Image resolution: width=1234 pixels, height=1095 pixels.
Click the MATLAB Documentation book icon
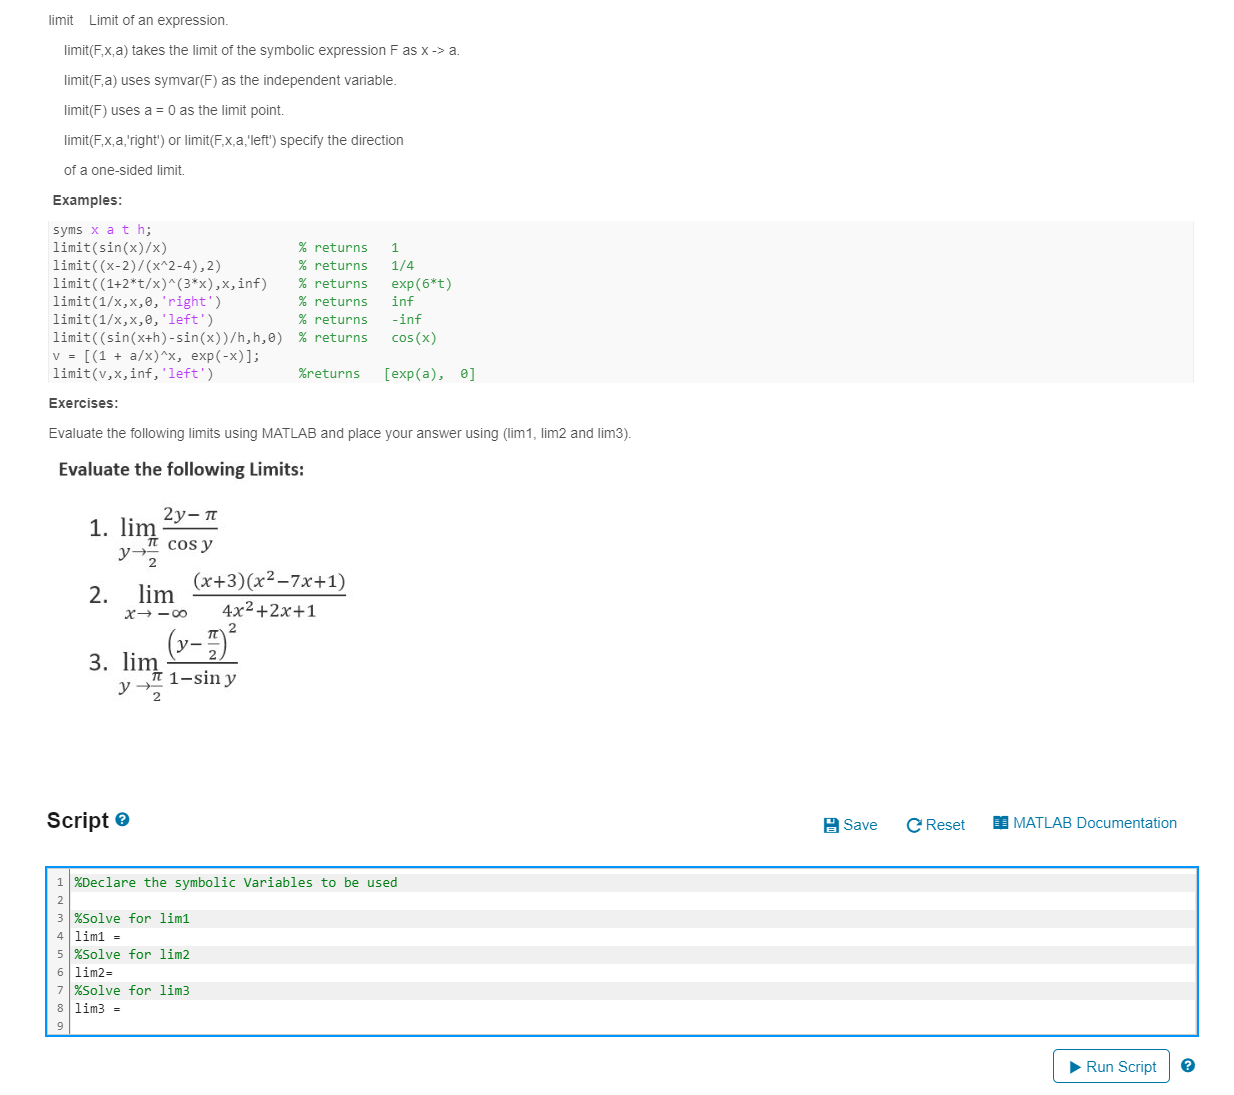[x=999, y=822]
